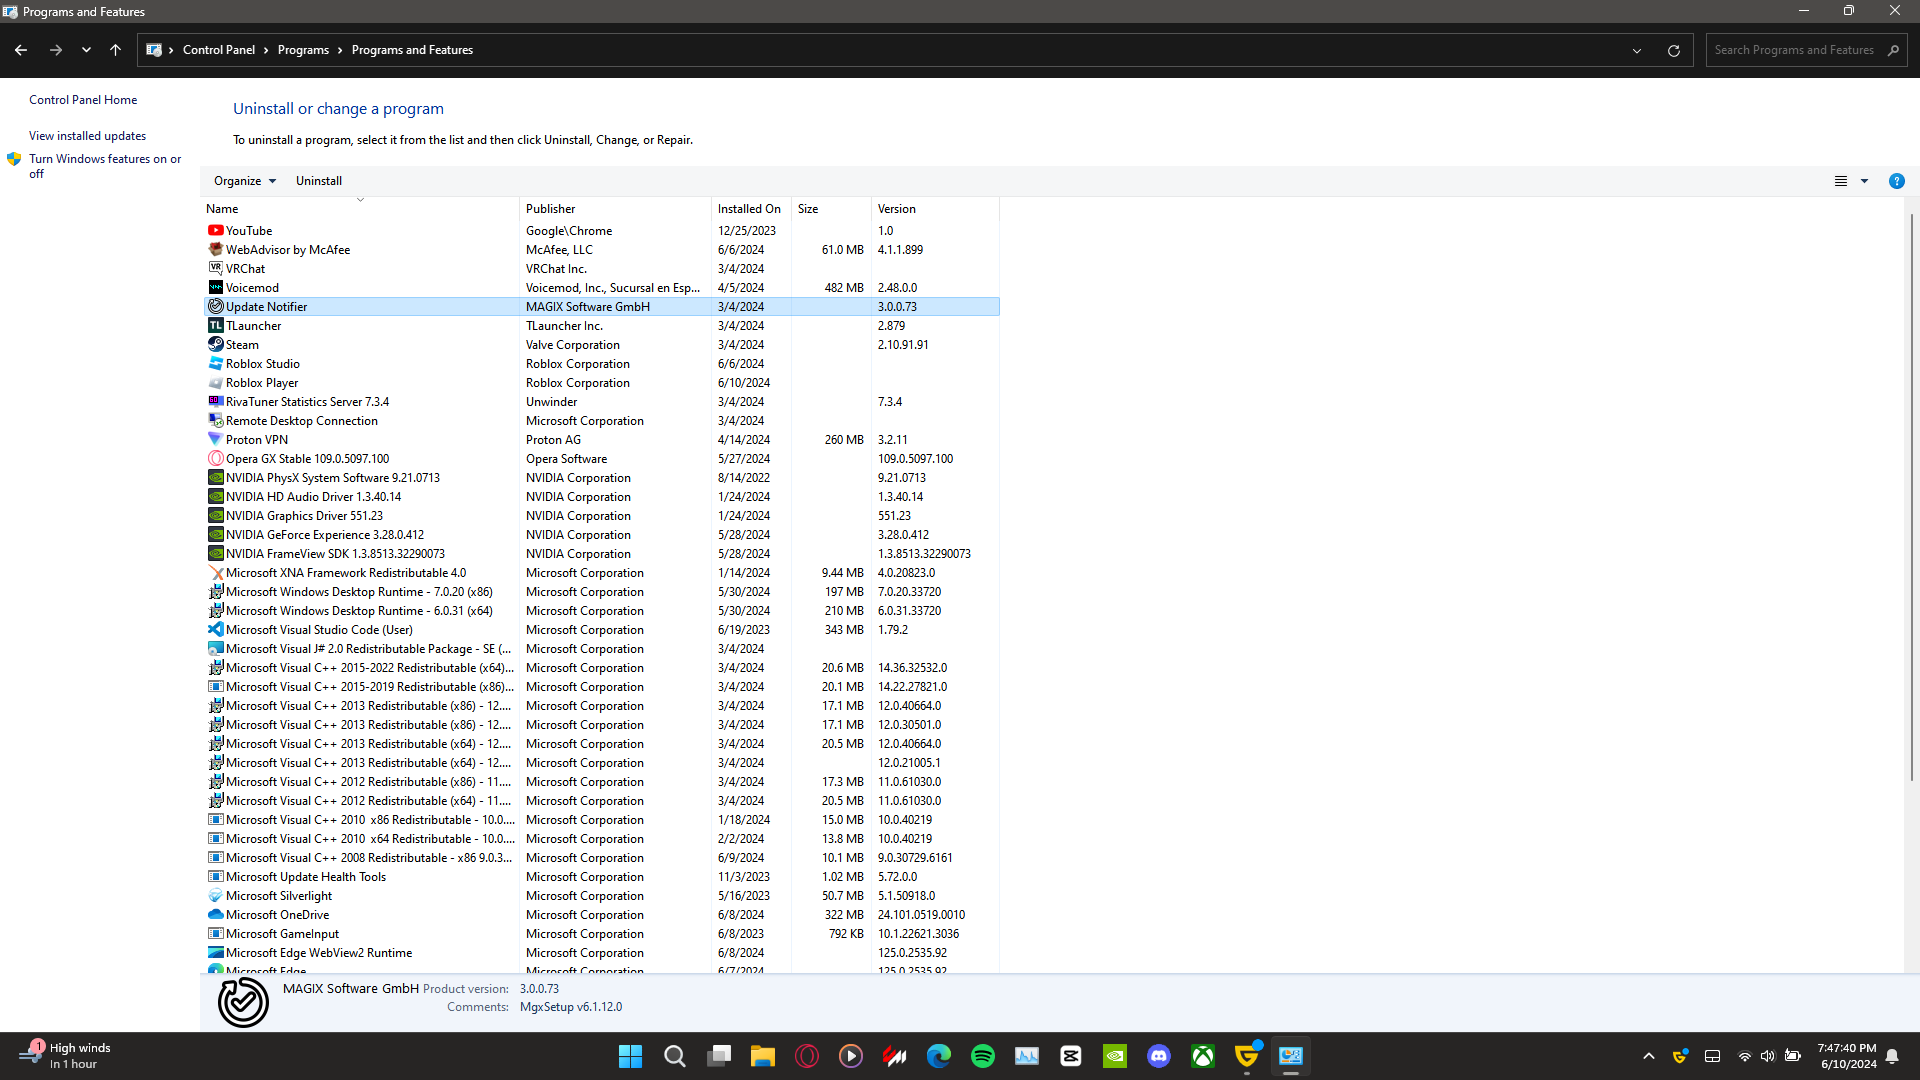Expand the view options dropdown arrow
Screen dimensions: 1920x1080
(1864, 181)
